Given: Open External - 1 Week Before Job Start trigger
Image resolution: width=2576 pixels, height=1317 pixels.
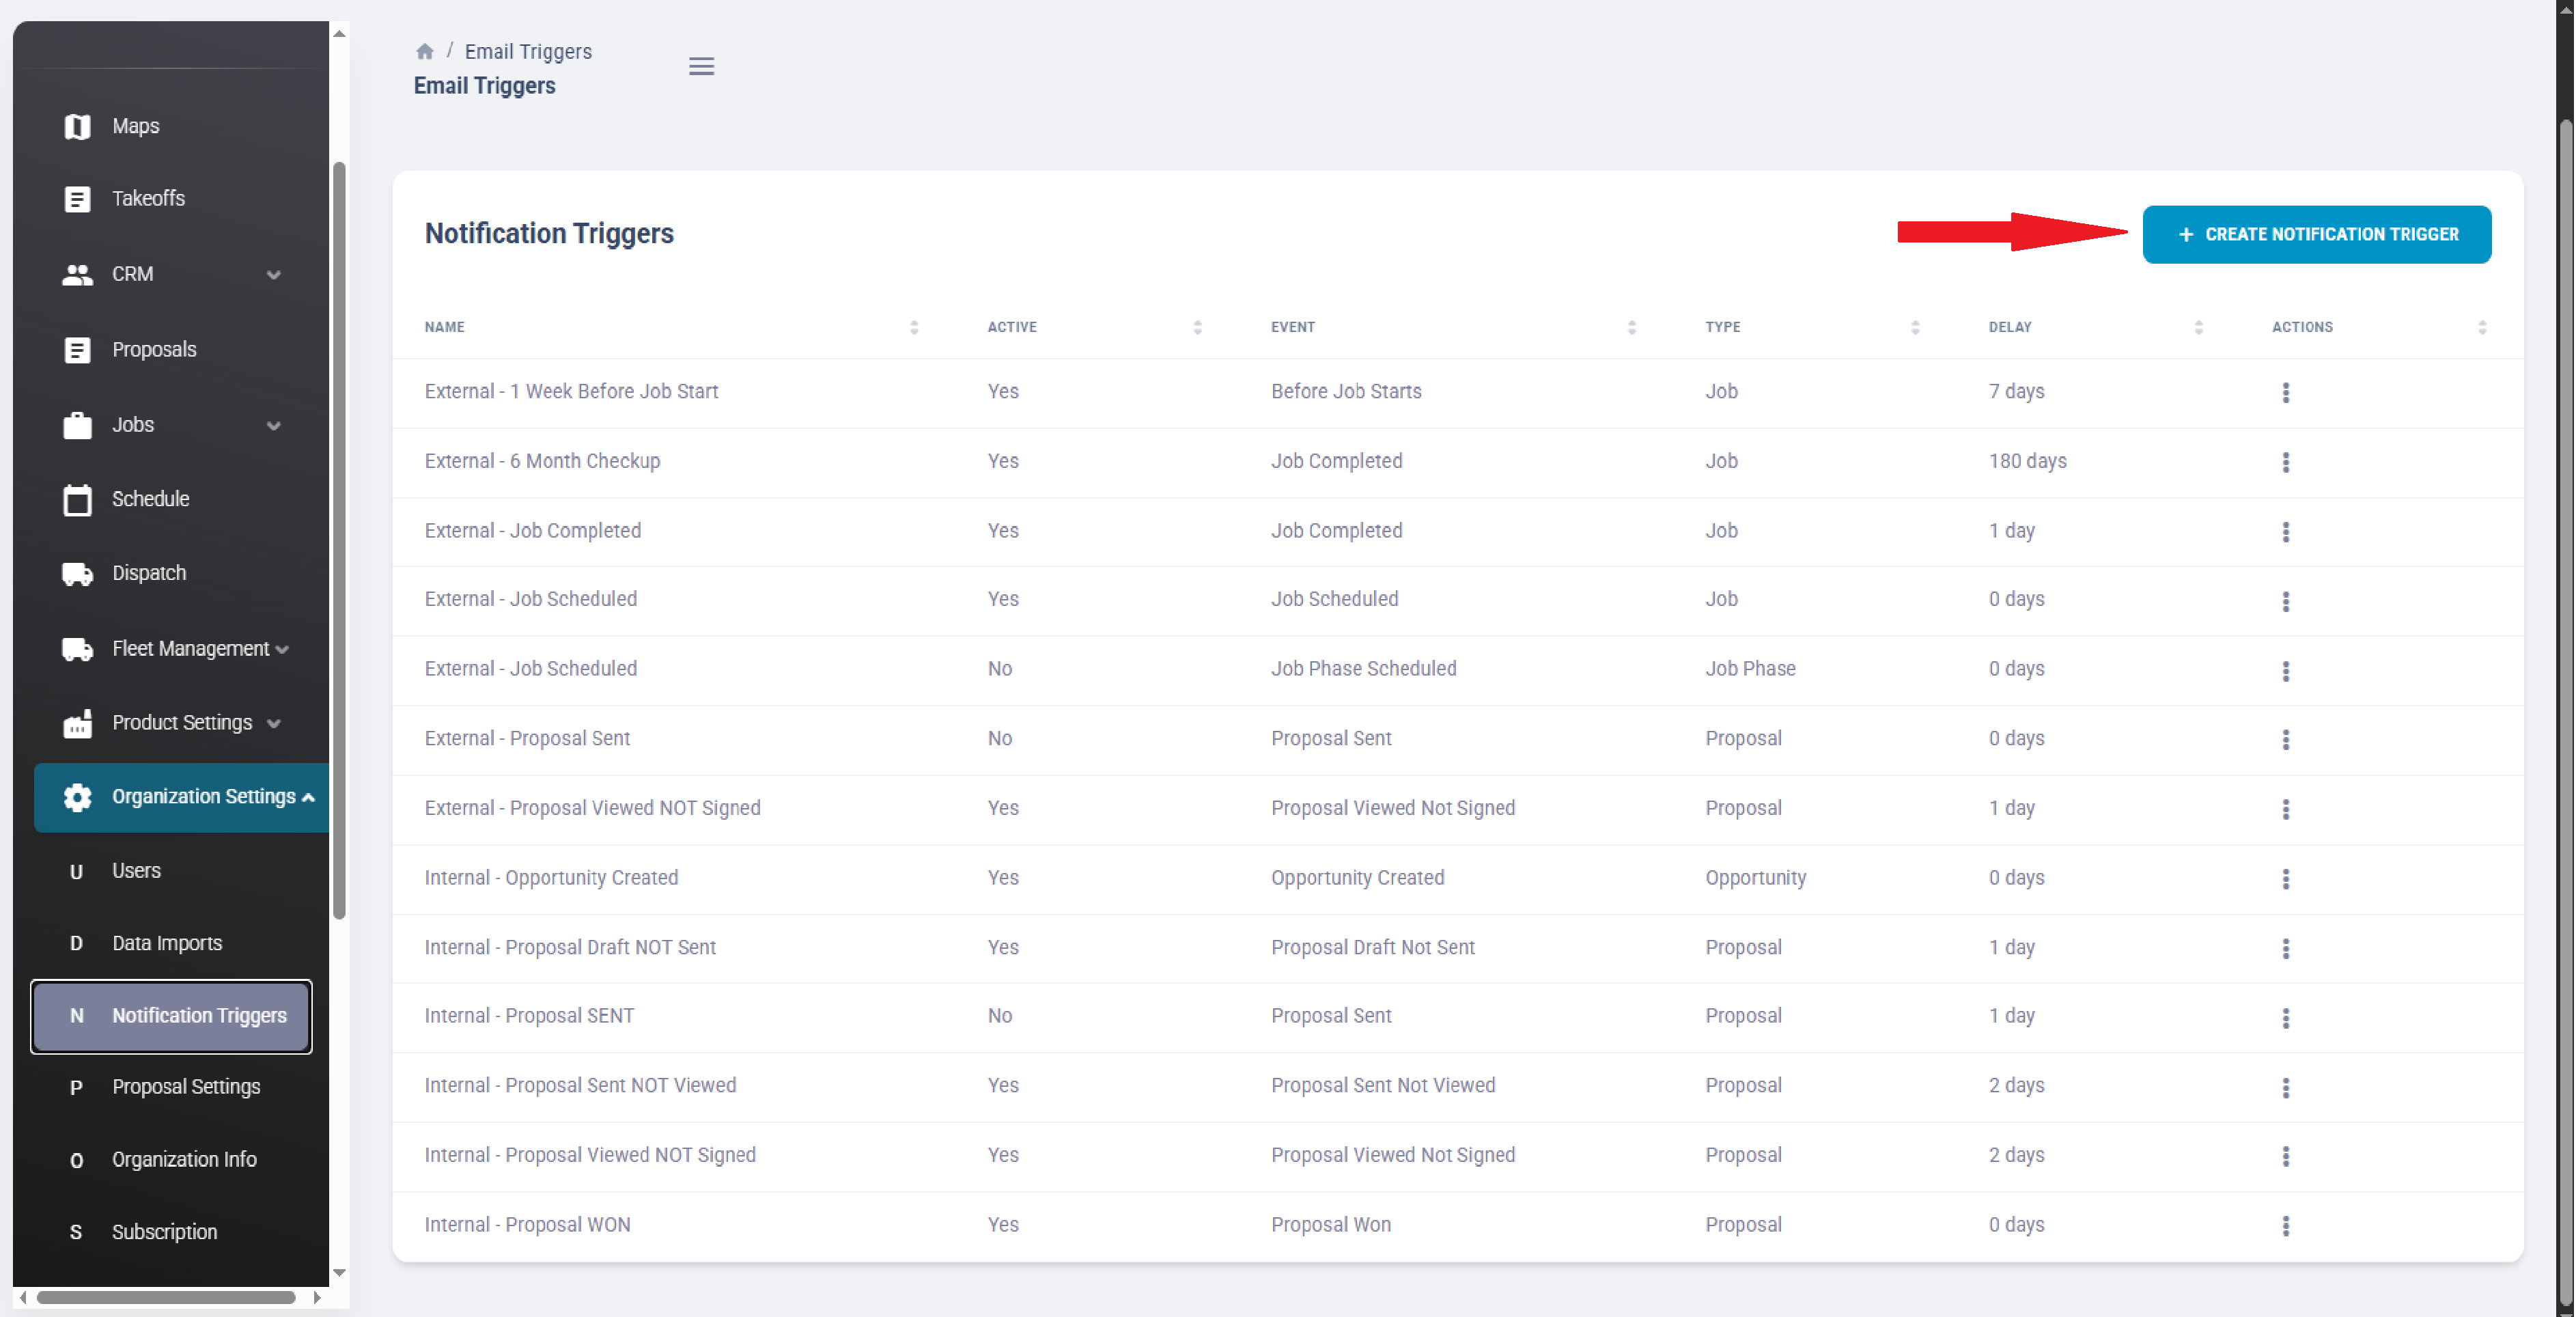Looking at the screenshot, I should [x=571, y=392].
